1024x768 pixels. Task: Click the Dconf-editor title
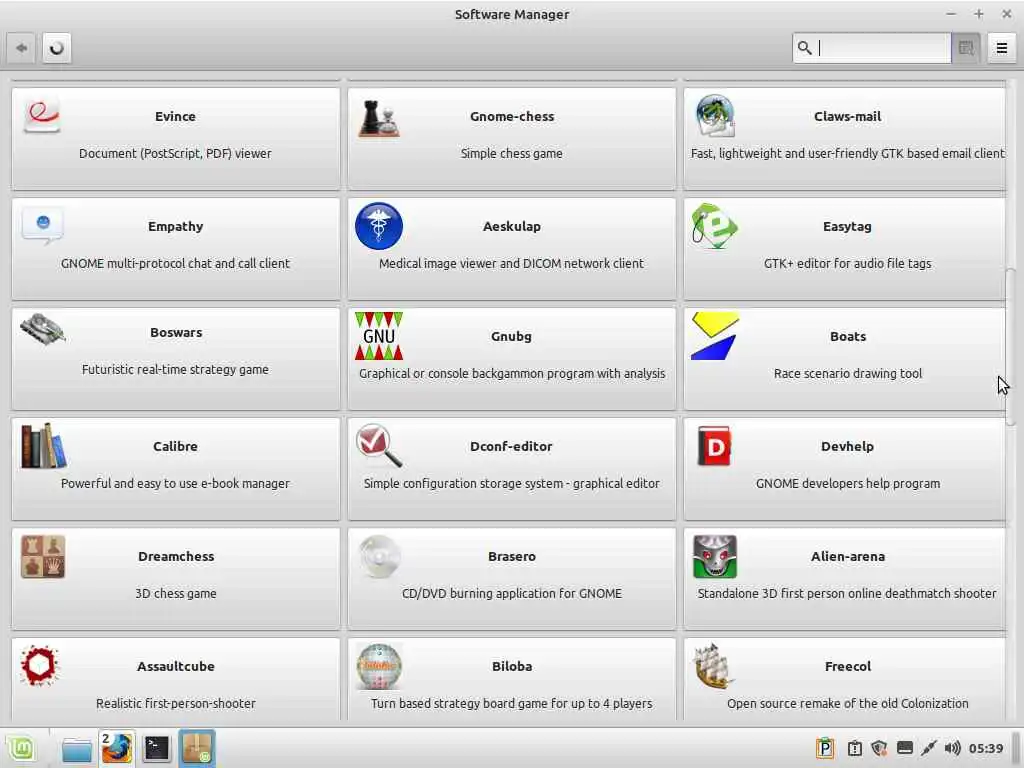click(511, 446)
